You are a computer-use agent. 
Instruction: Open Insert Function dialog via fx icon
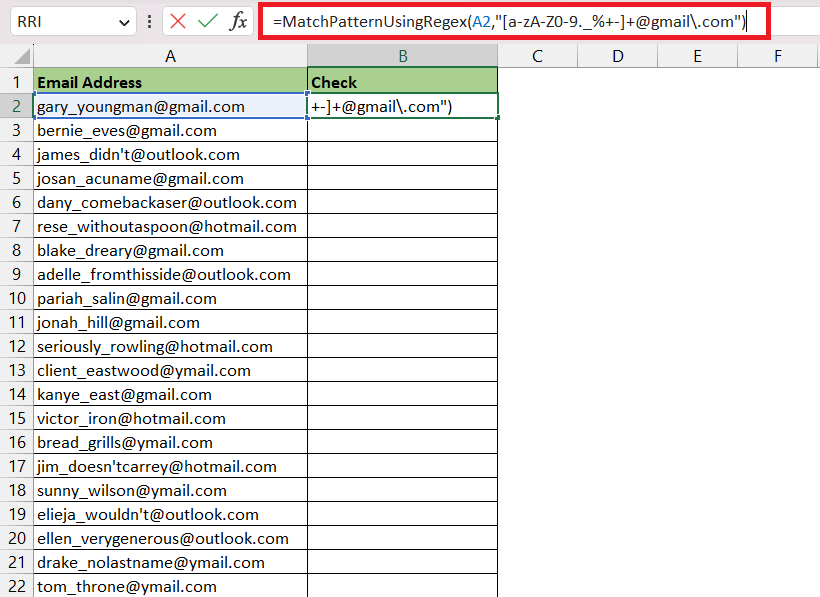point(238,21)
